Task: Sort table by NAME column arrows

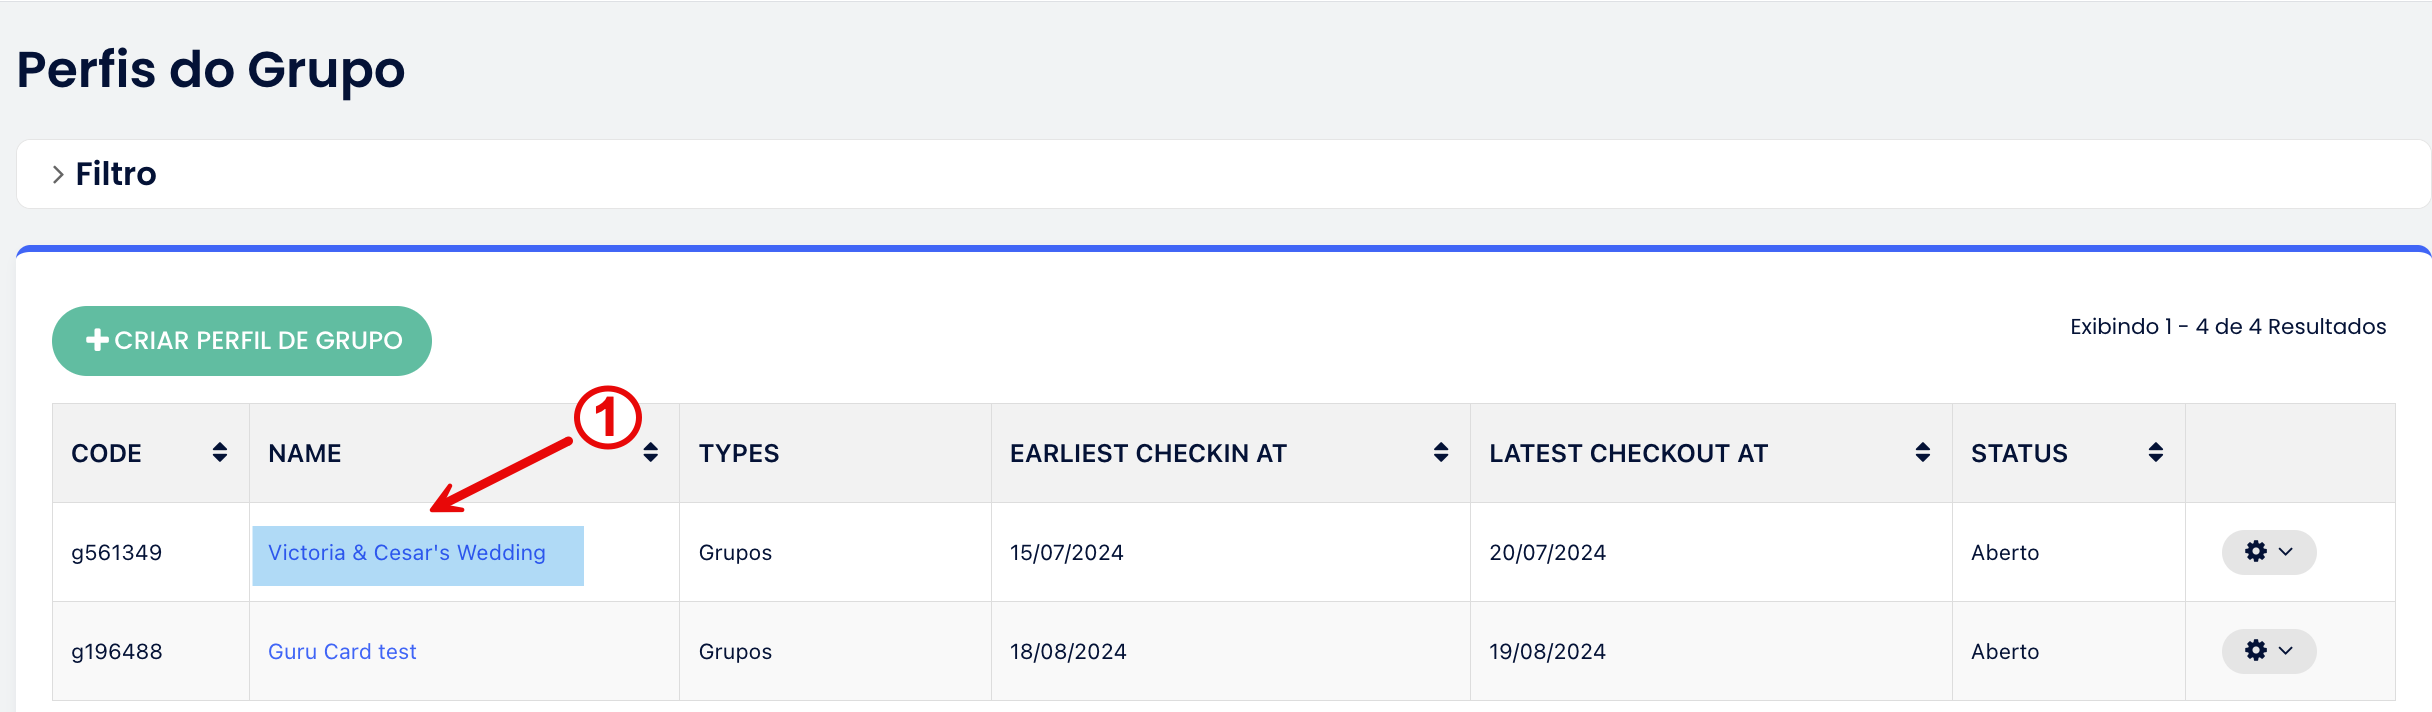Action: coord(651,453)
